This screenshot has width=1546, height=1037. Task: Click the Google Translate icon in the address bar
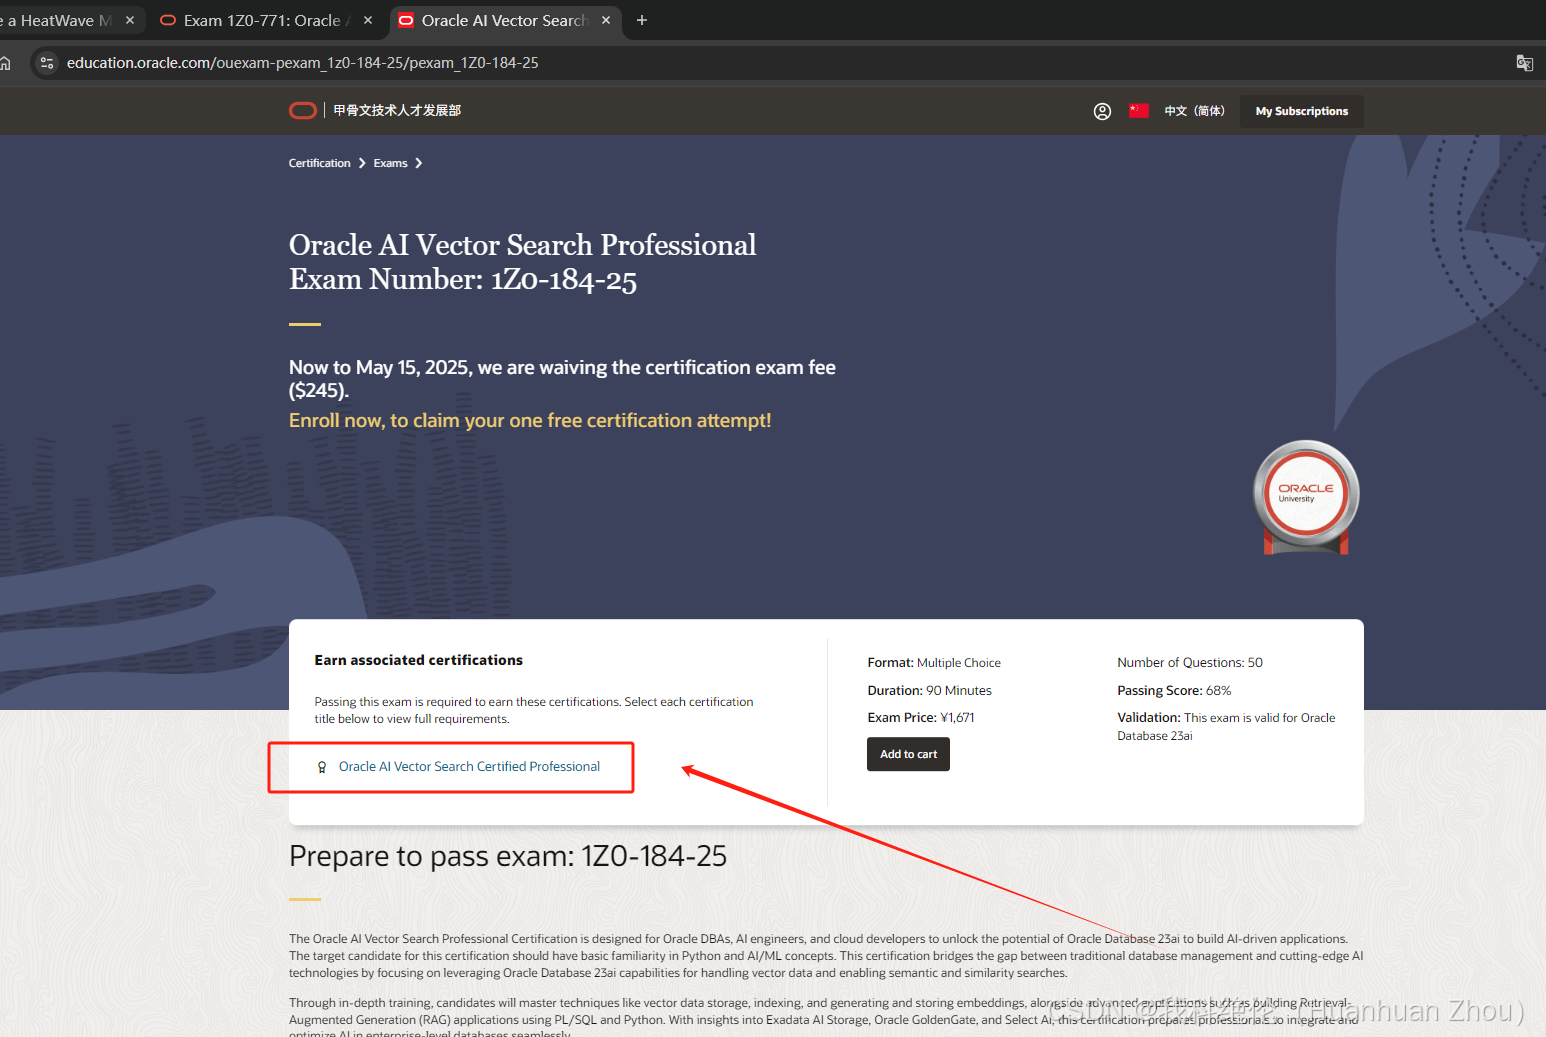[1524, 63]
